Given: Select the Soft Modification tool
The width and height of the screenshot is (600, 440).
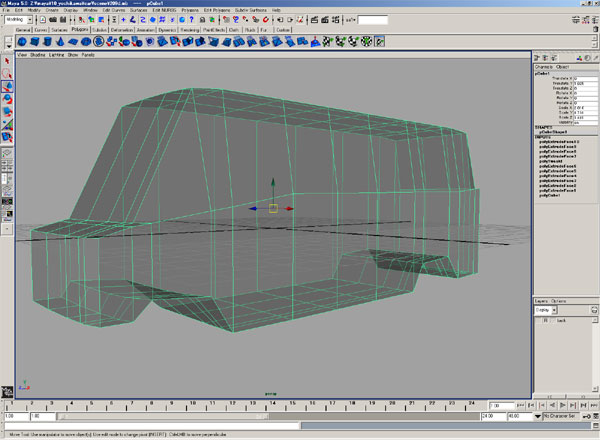Looking at the screenshot, I should coord(7,137).
